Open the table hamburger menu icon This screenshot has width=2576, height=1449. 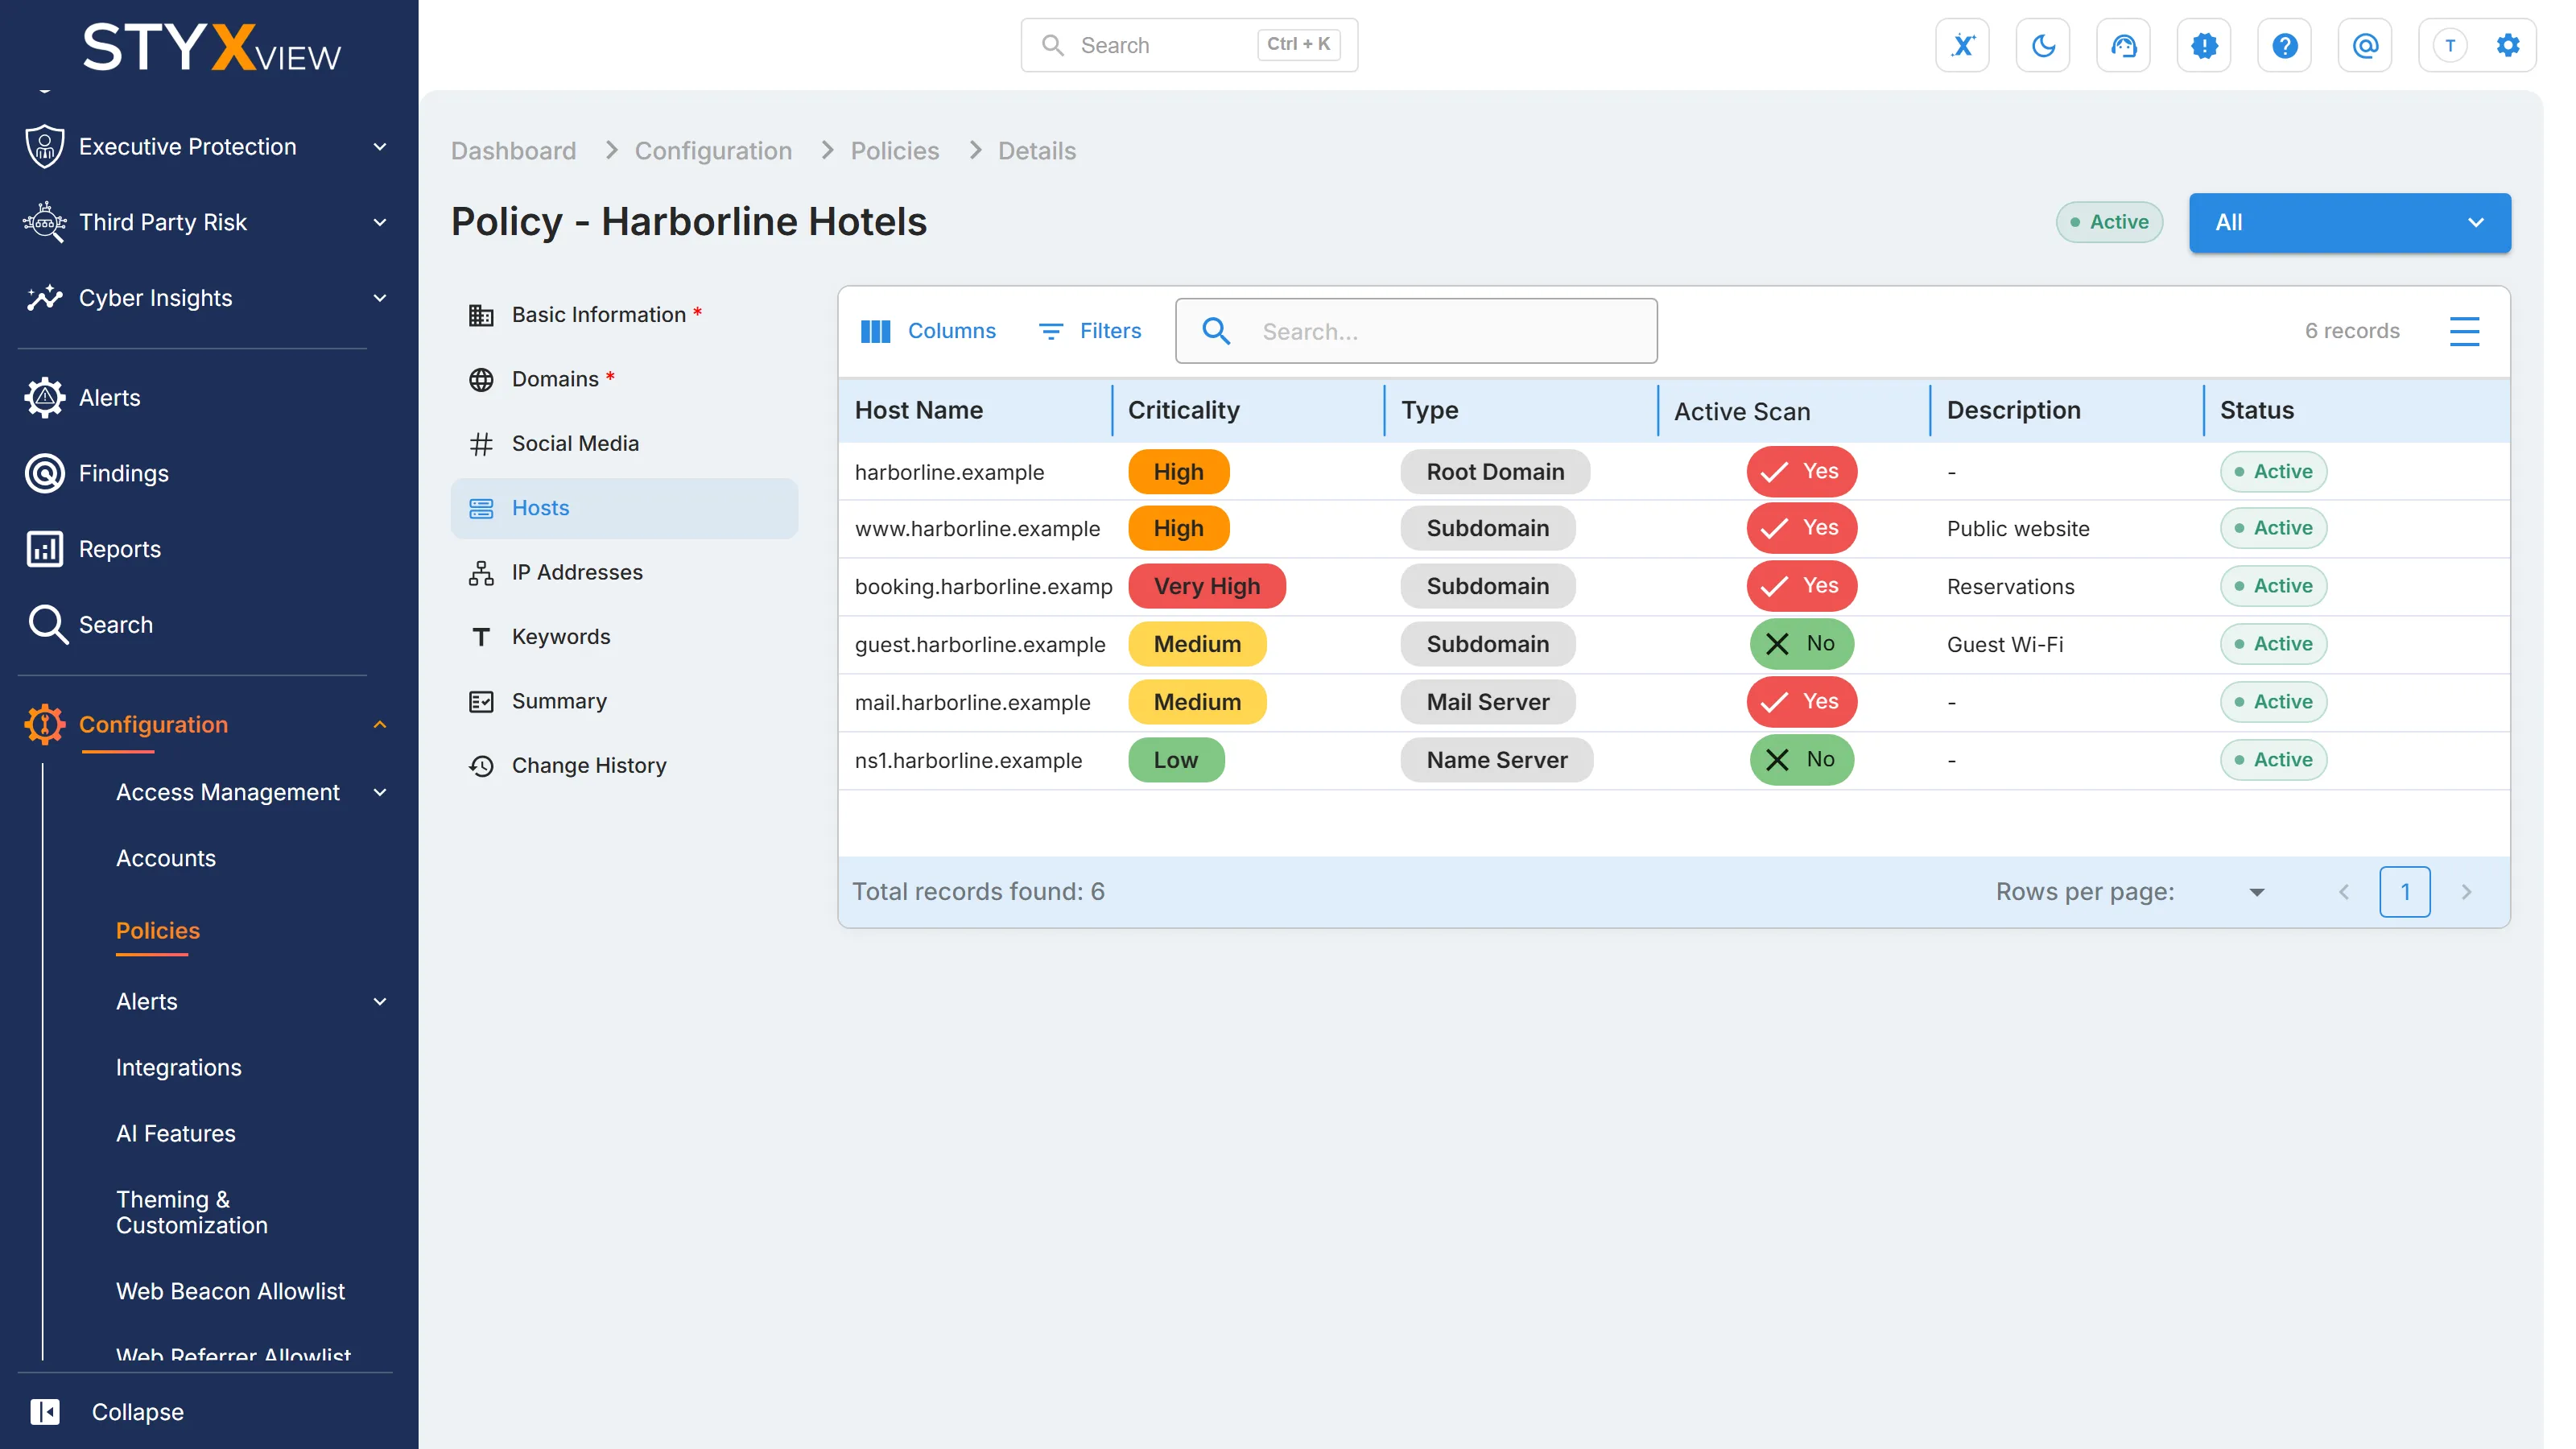point(2464,331)
